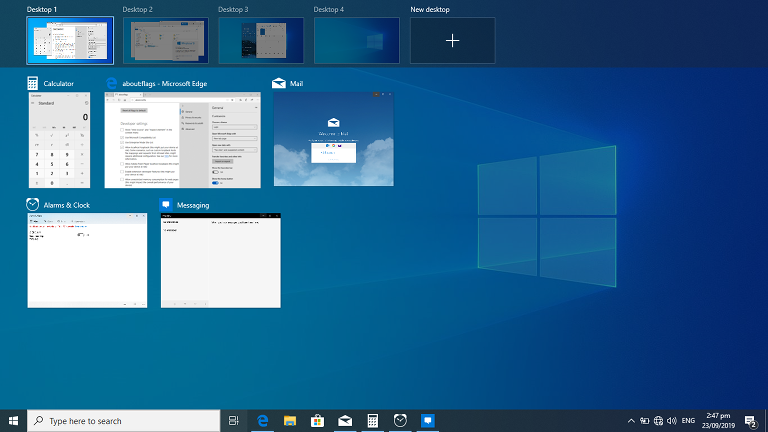
Task: Open Microsoft Edge from the taskbar
Action: (263, 421)
